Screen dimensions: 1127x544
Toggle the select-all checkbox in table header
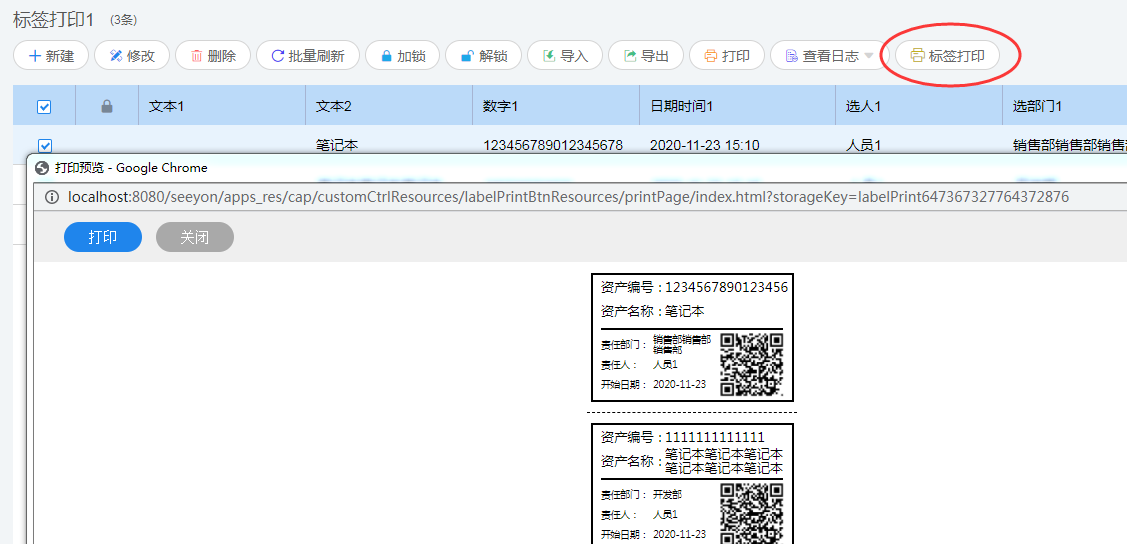(x=44, y=106)
